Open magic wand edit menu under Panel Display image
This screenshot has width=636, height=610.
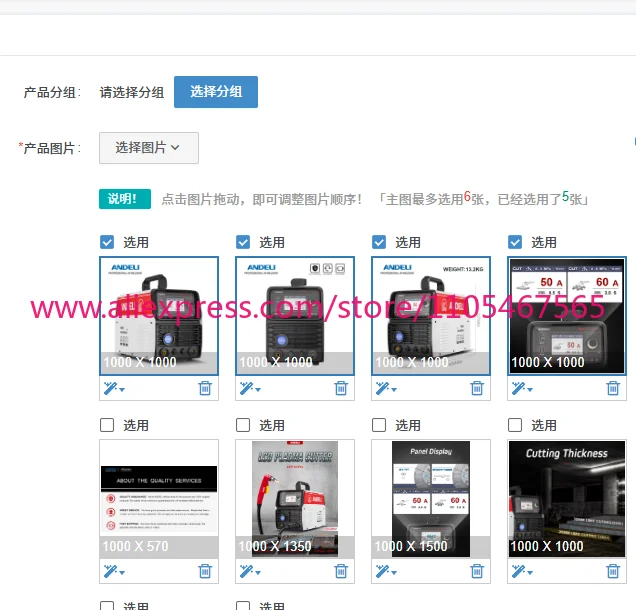coord(386,571)
